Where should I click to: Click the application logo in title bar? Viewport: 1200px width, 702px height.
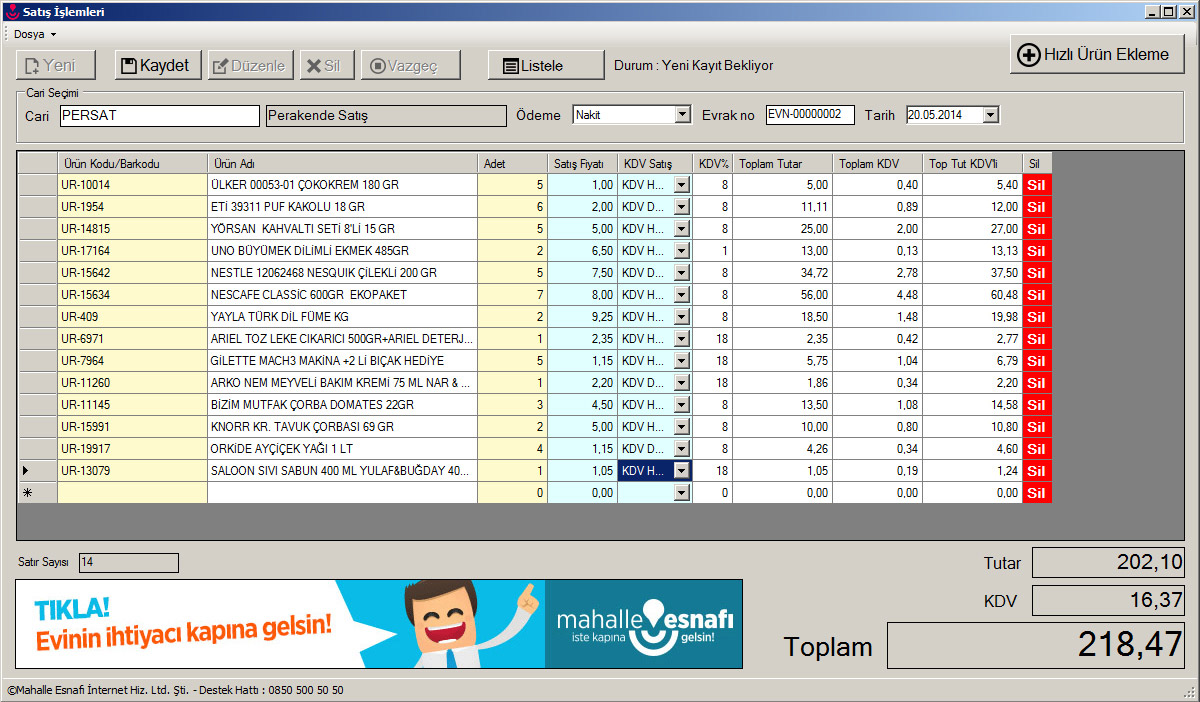pyautogui.click(x=12, y=12)
